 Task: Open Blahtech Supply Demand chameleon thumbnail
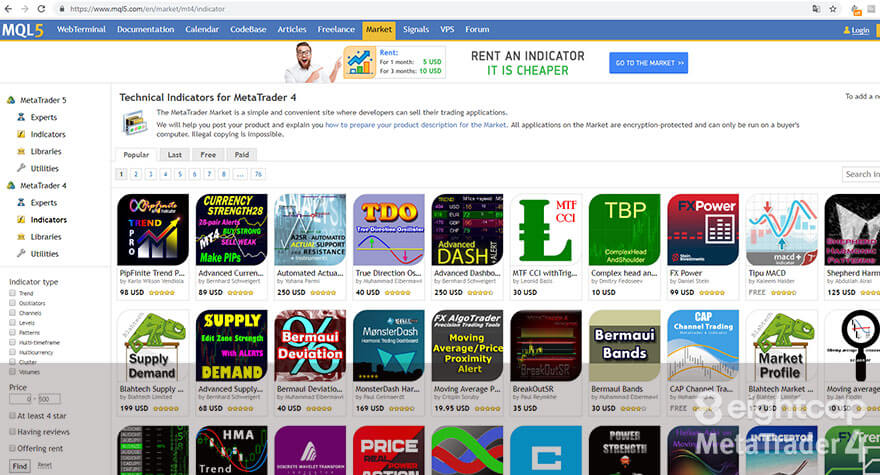click(x=153, y=345)
